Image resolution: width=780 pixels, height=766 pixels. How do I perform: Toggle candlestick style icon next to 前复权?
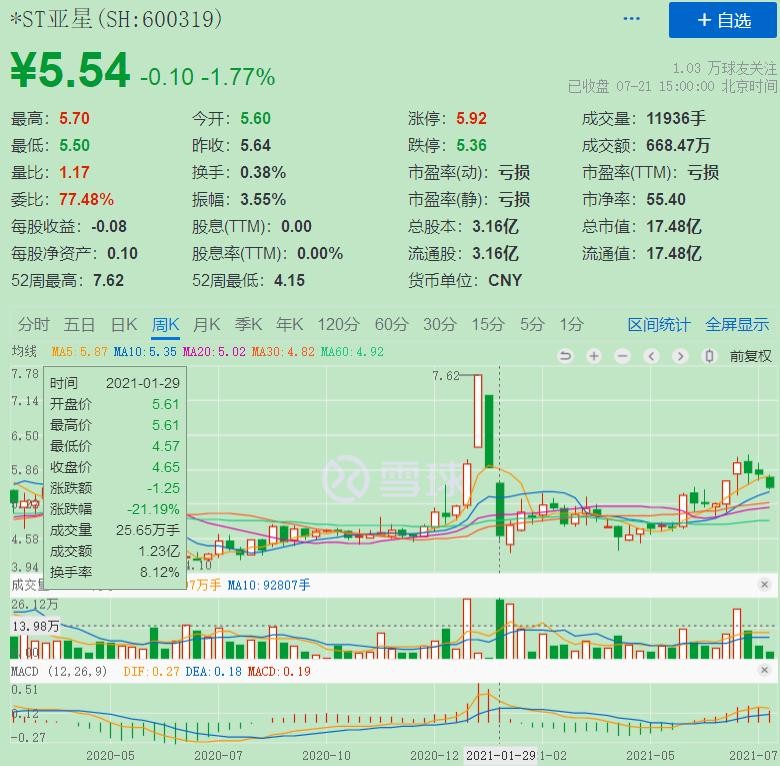tap(709, 356)
